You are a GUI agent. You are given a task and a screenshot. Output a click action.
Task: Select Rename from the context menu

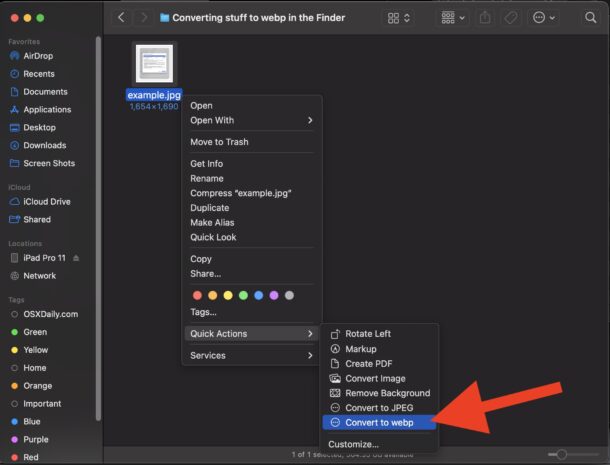point(207,178)
